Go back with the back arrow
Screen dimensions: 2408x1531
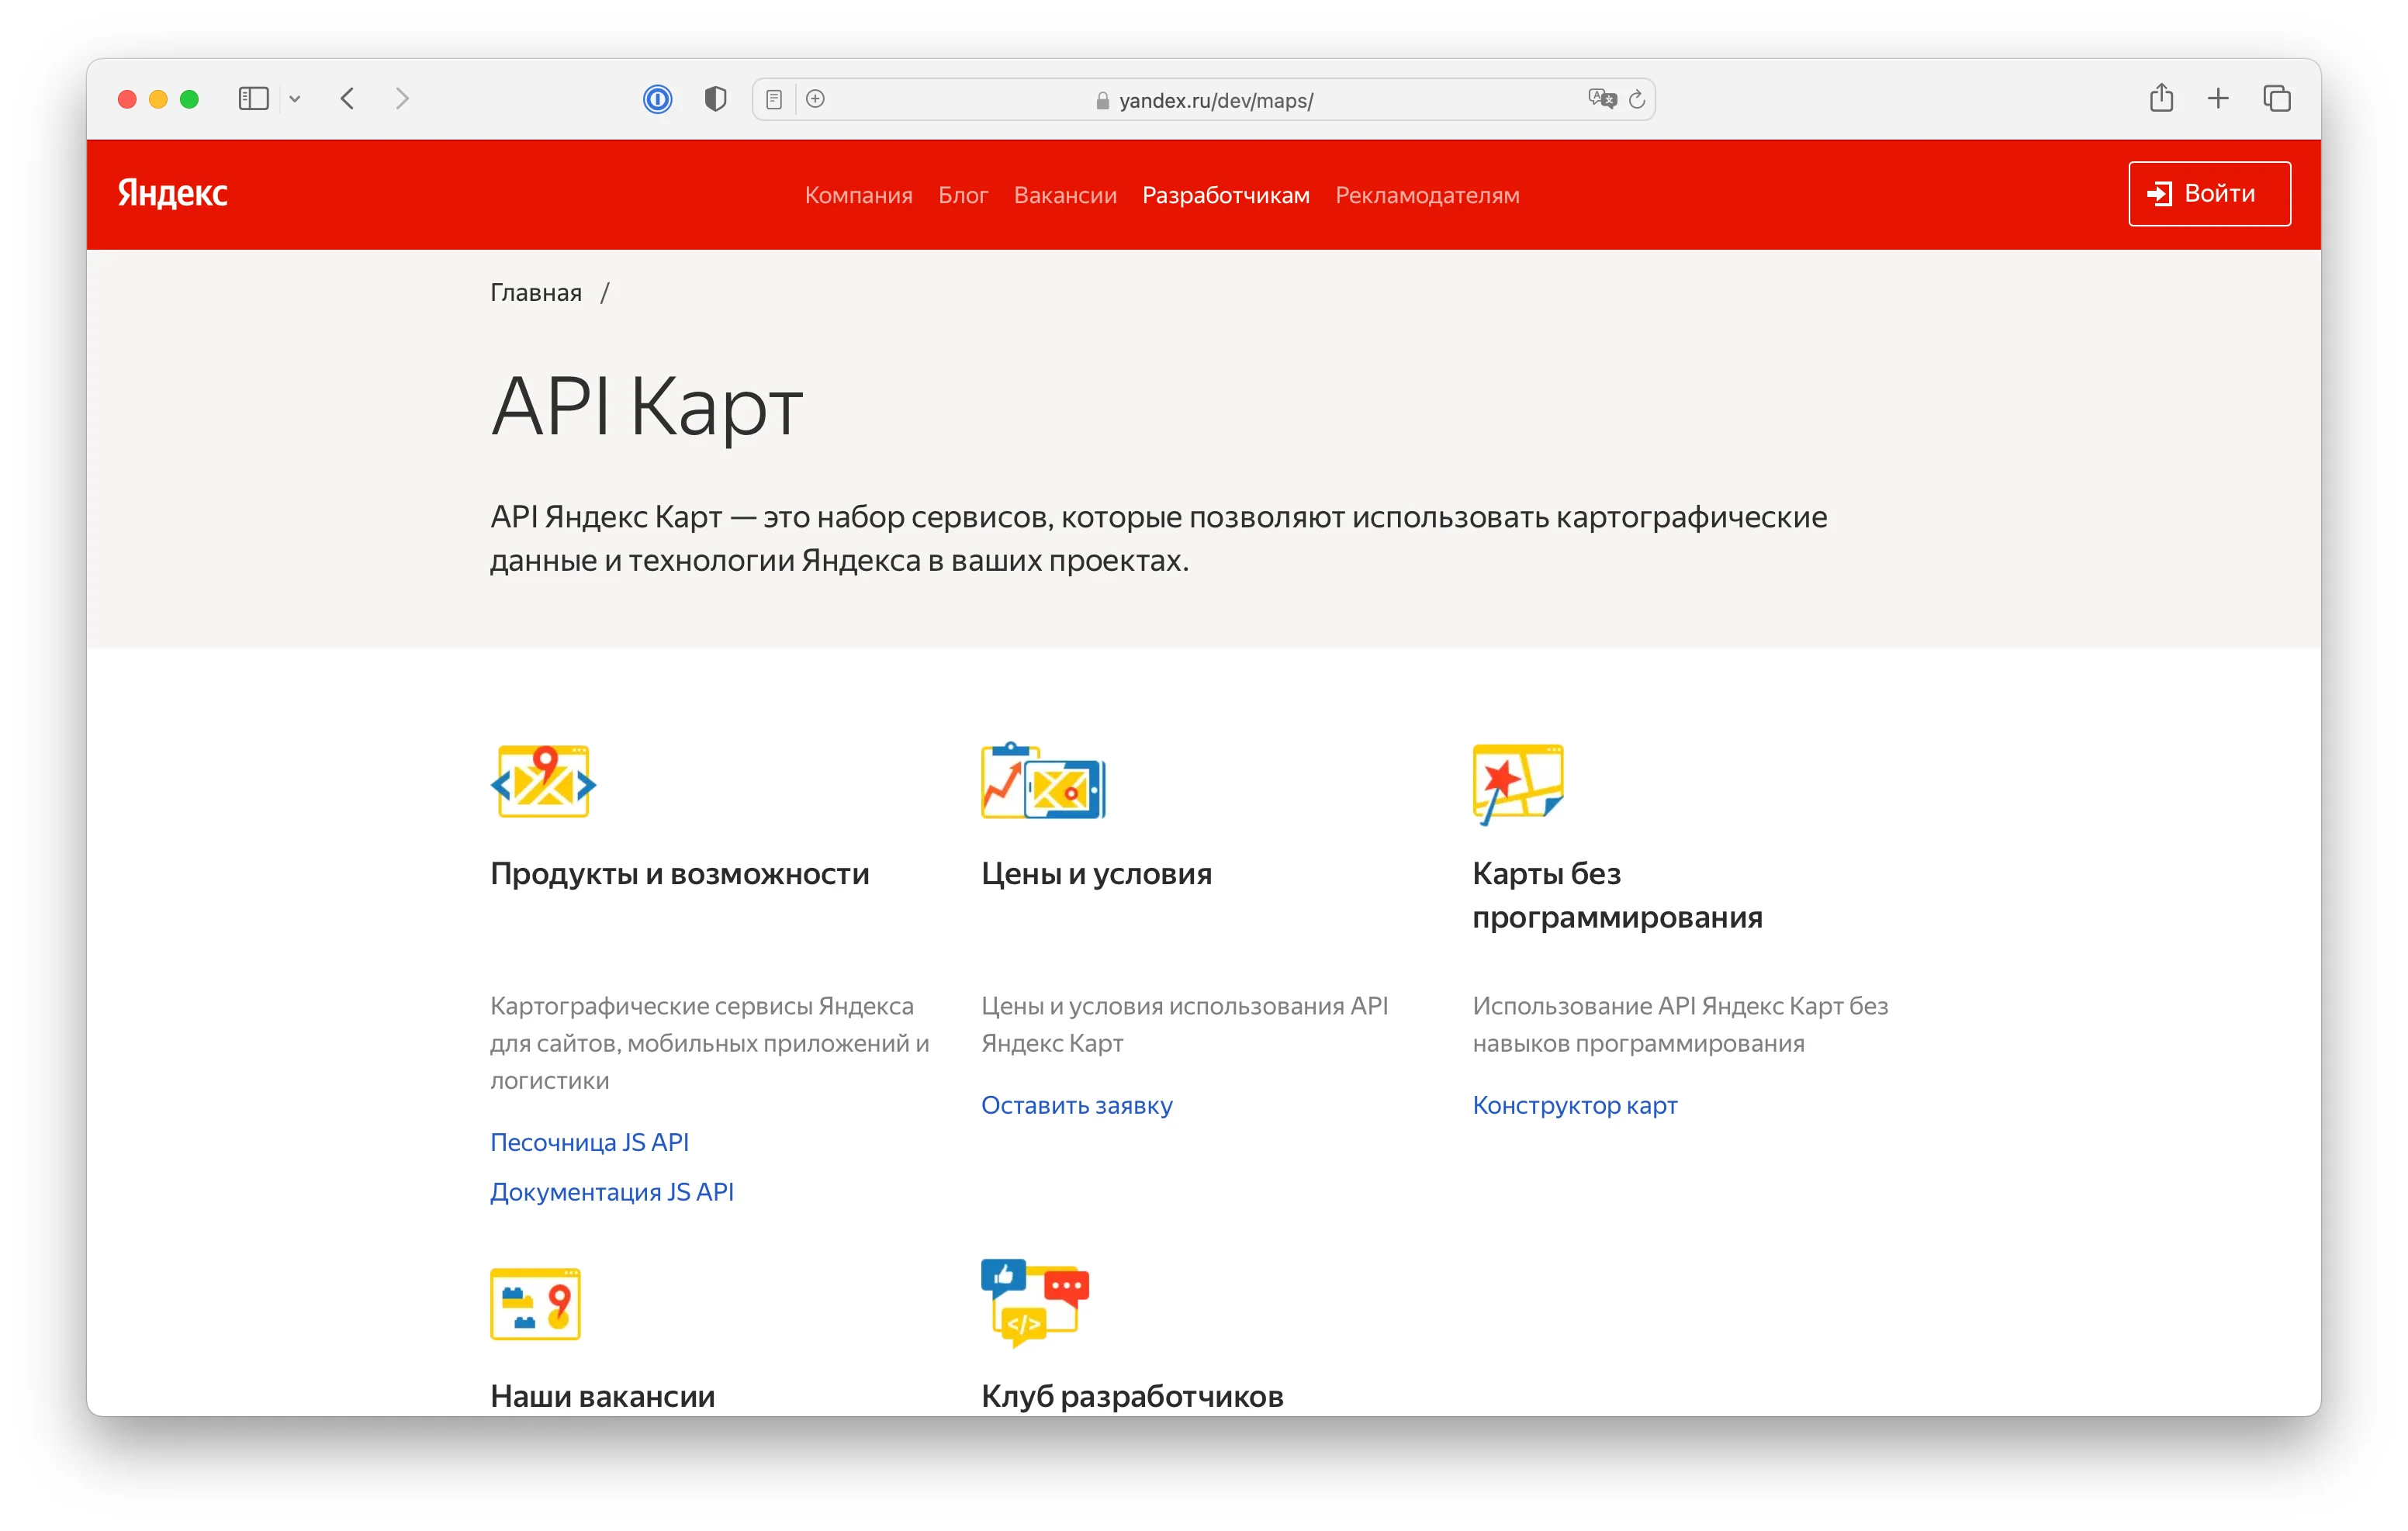347,99
